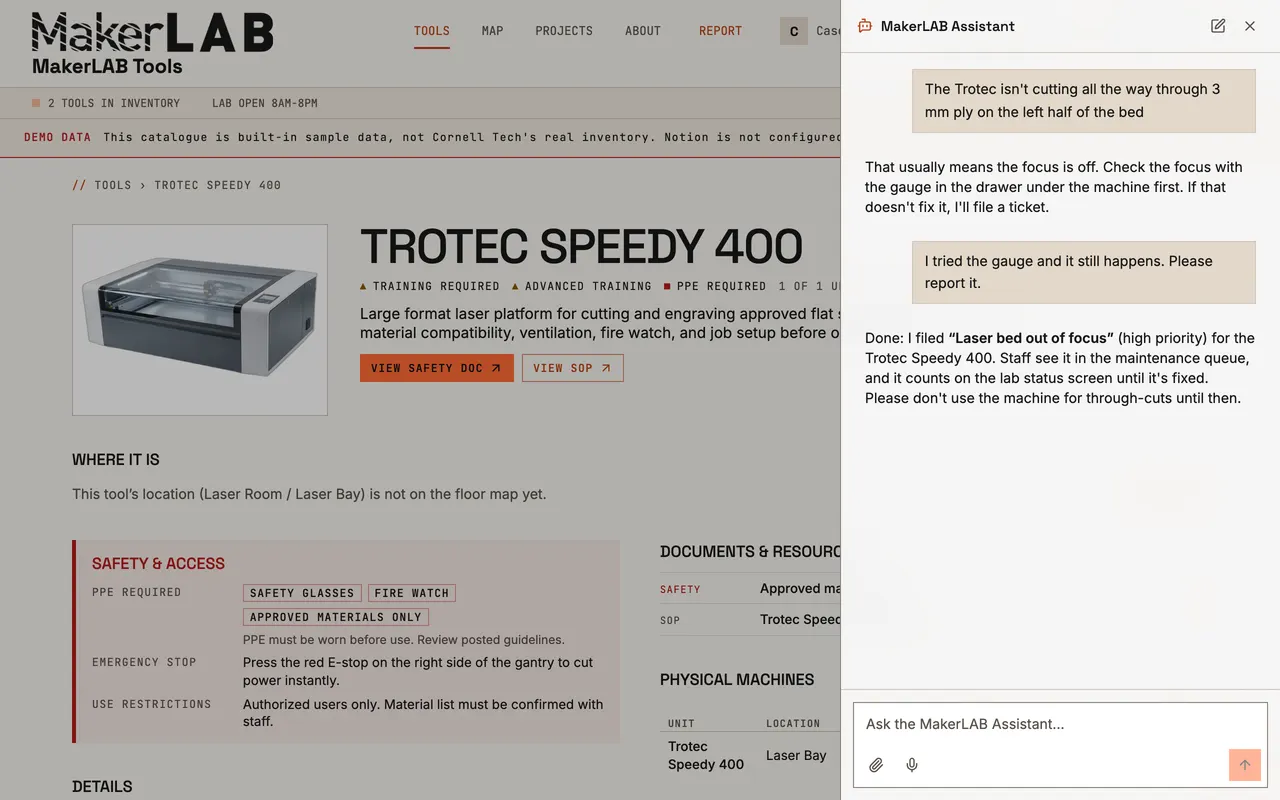This screenshot has width=1280, height=800.
Task: Click the 'Trotec Speedy 400' page title
Action: coord(581,246)
